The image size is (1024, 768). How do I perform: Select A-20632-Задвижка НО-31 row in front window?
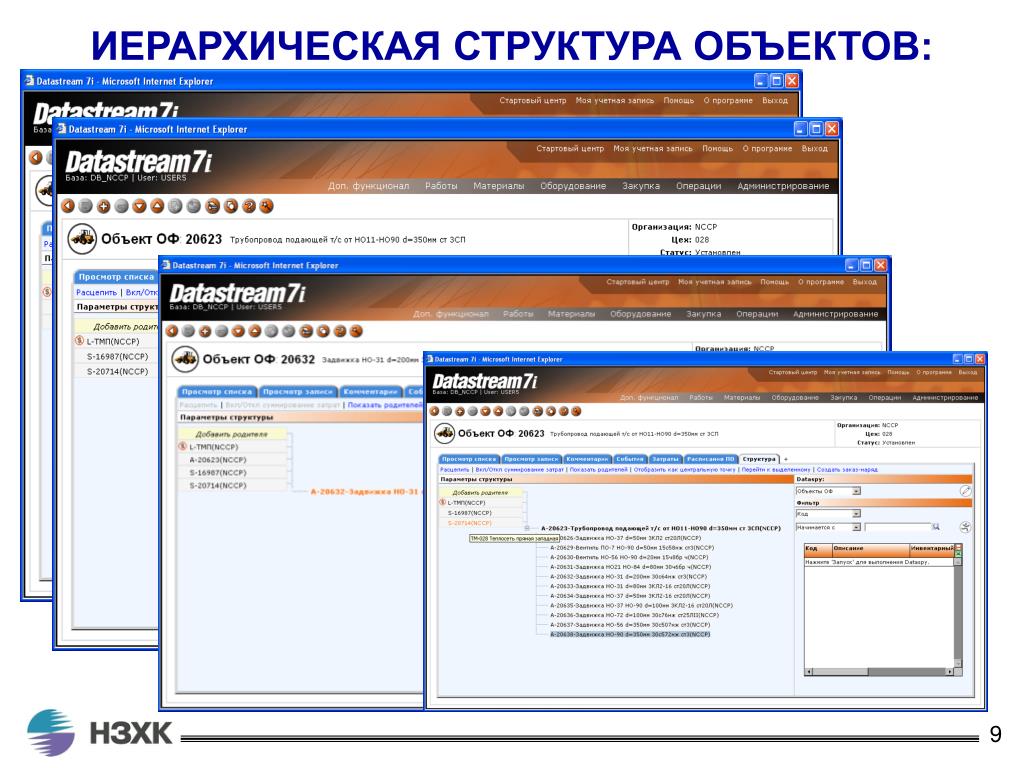628,577
